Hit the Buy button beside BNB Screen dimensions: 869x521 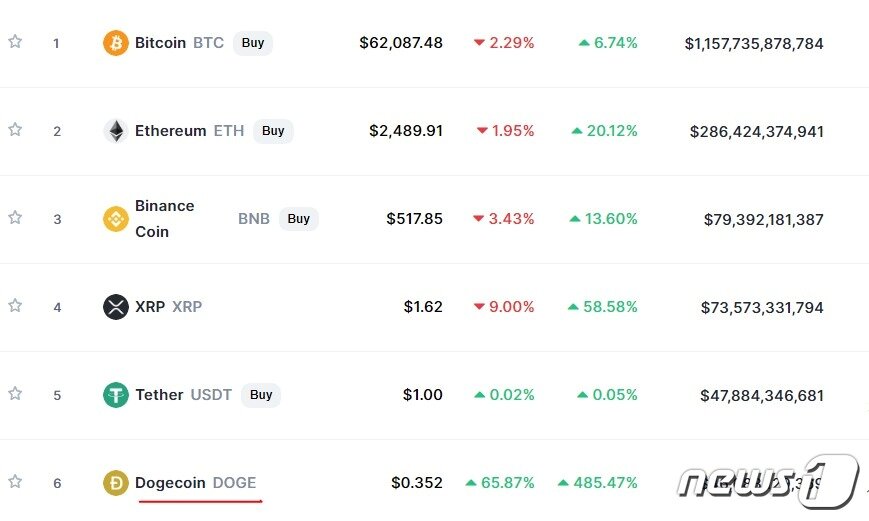pos(298,219)
